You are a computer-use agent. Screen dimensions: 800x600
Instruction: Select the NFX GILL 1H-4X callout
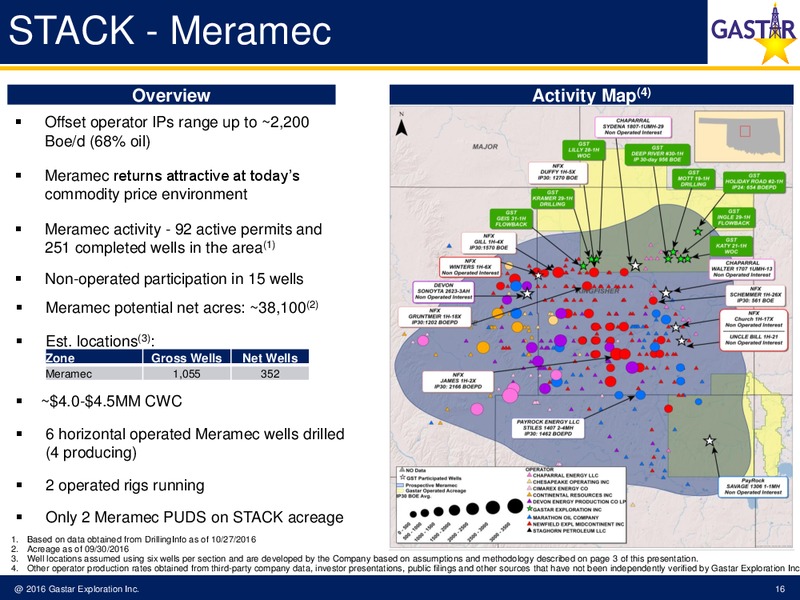(488, 242)
